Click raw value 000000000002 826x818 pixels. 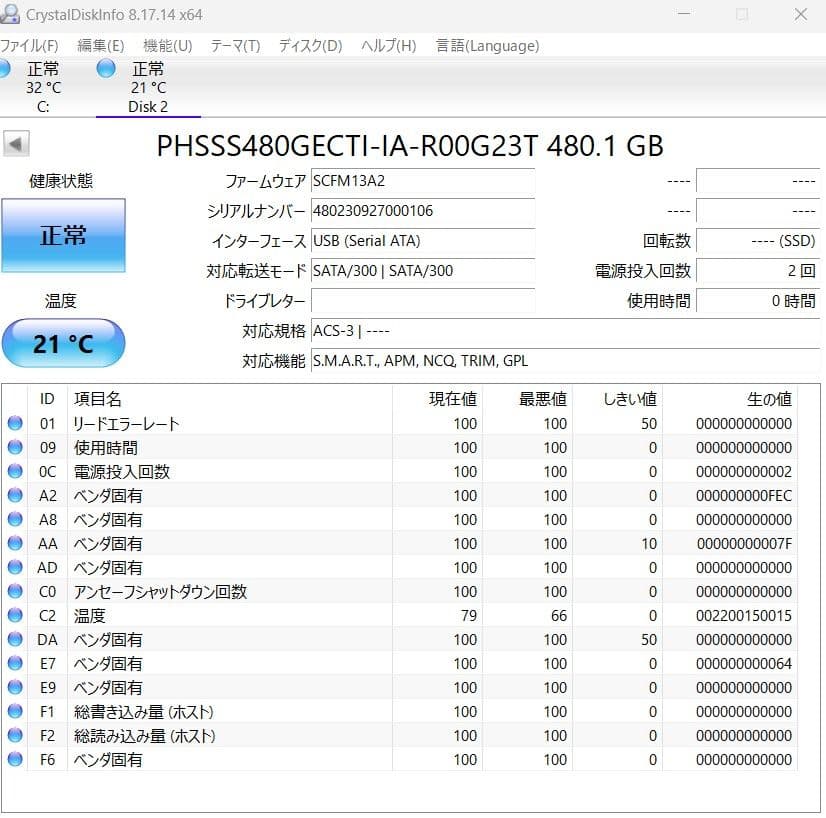[x=744, y=472]
